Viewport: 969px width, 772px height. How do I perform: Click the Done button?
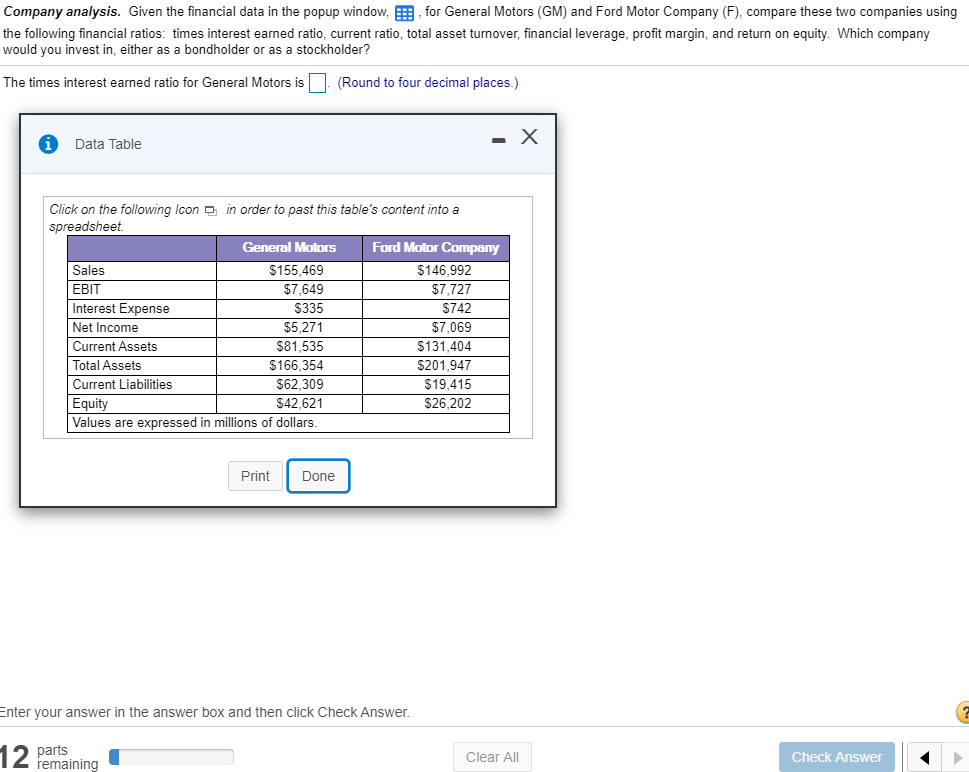[318, 476]
